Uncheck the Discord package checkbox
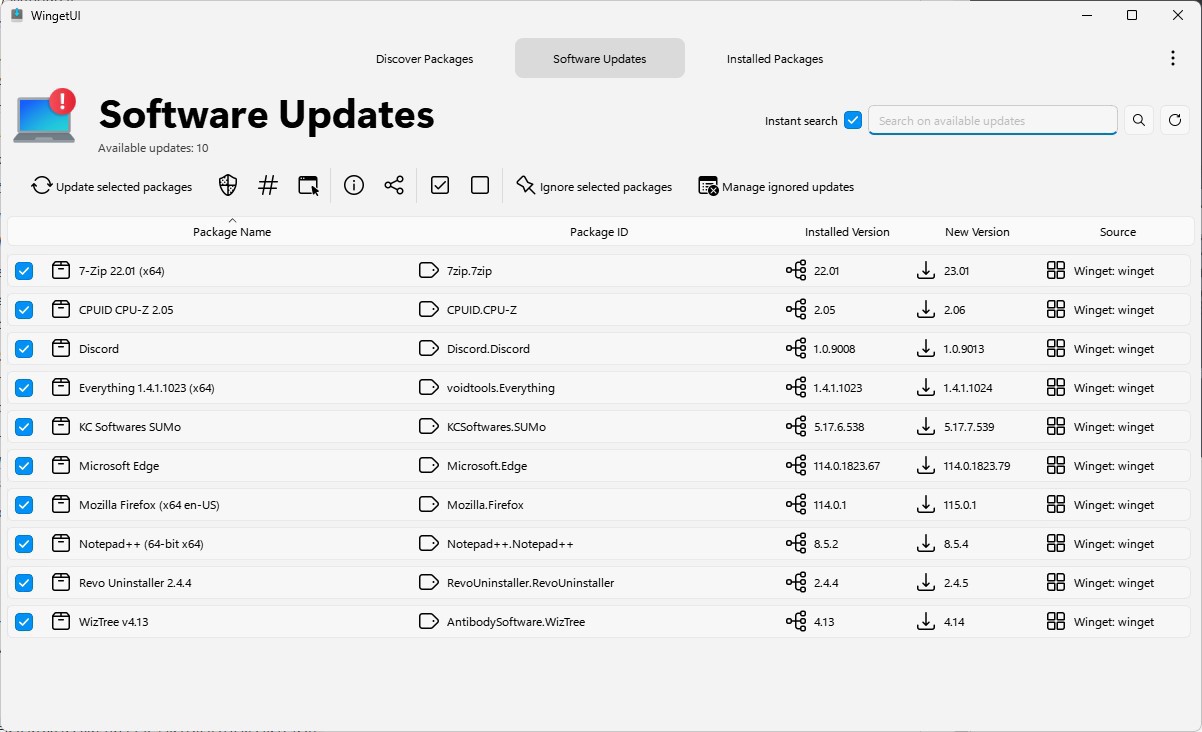 pyautogui.click(x=24, y=349)
